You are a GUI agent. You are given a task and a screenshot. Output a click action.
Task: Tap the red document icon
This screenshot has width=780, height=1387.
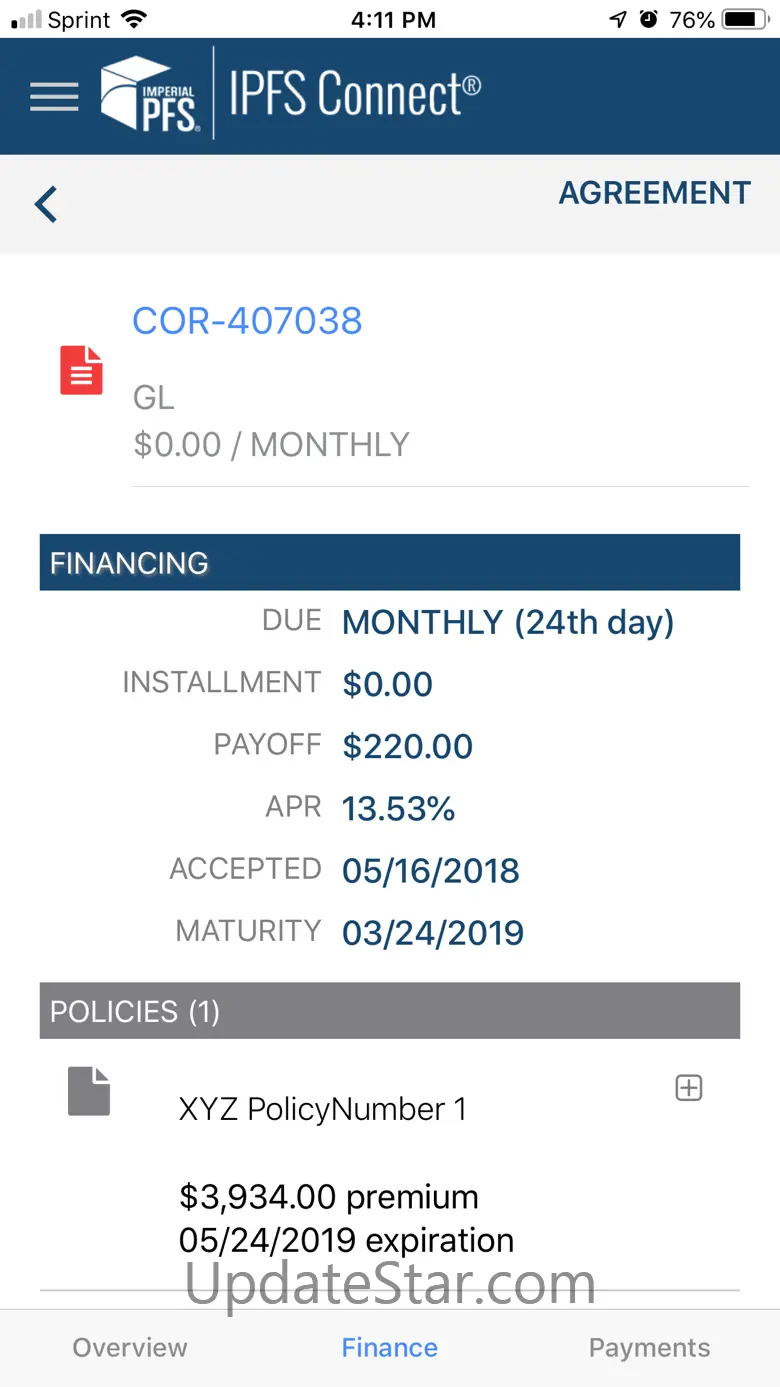coord(82,369)
